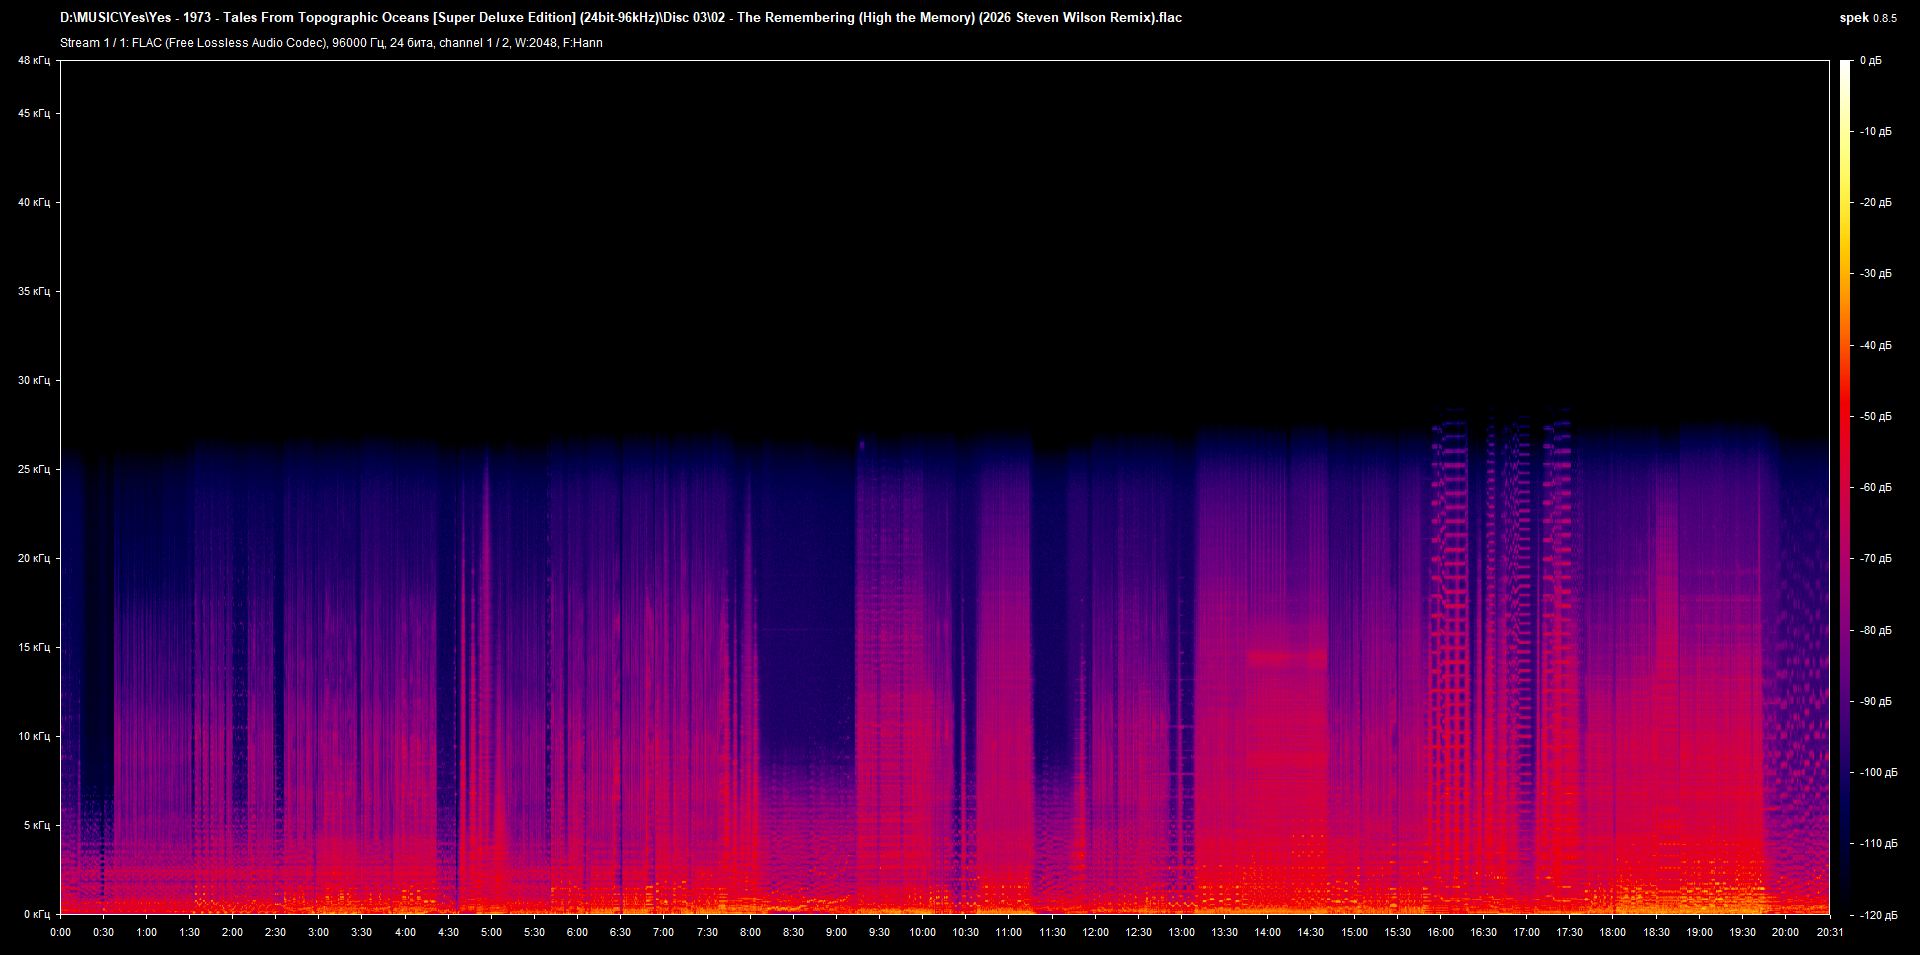Click the 40 кГц frequency axis label

point(34,203)
